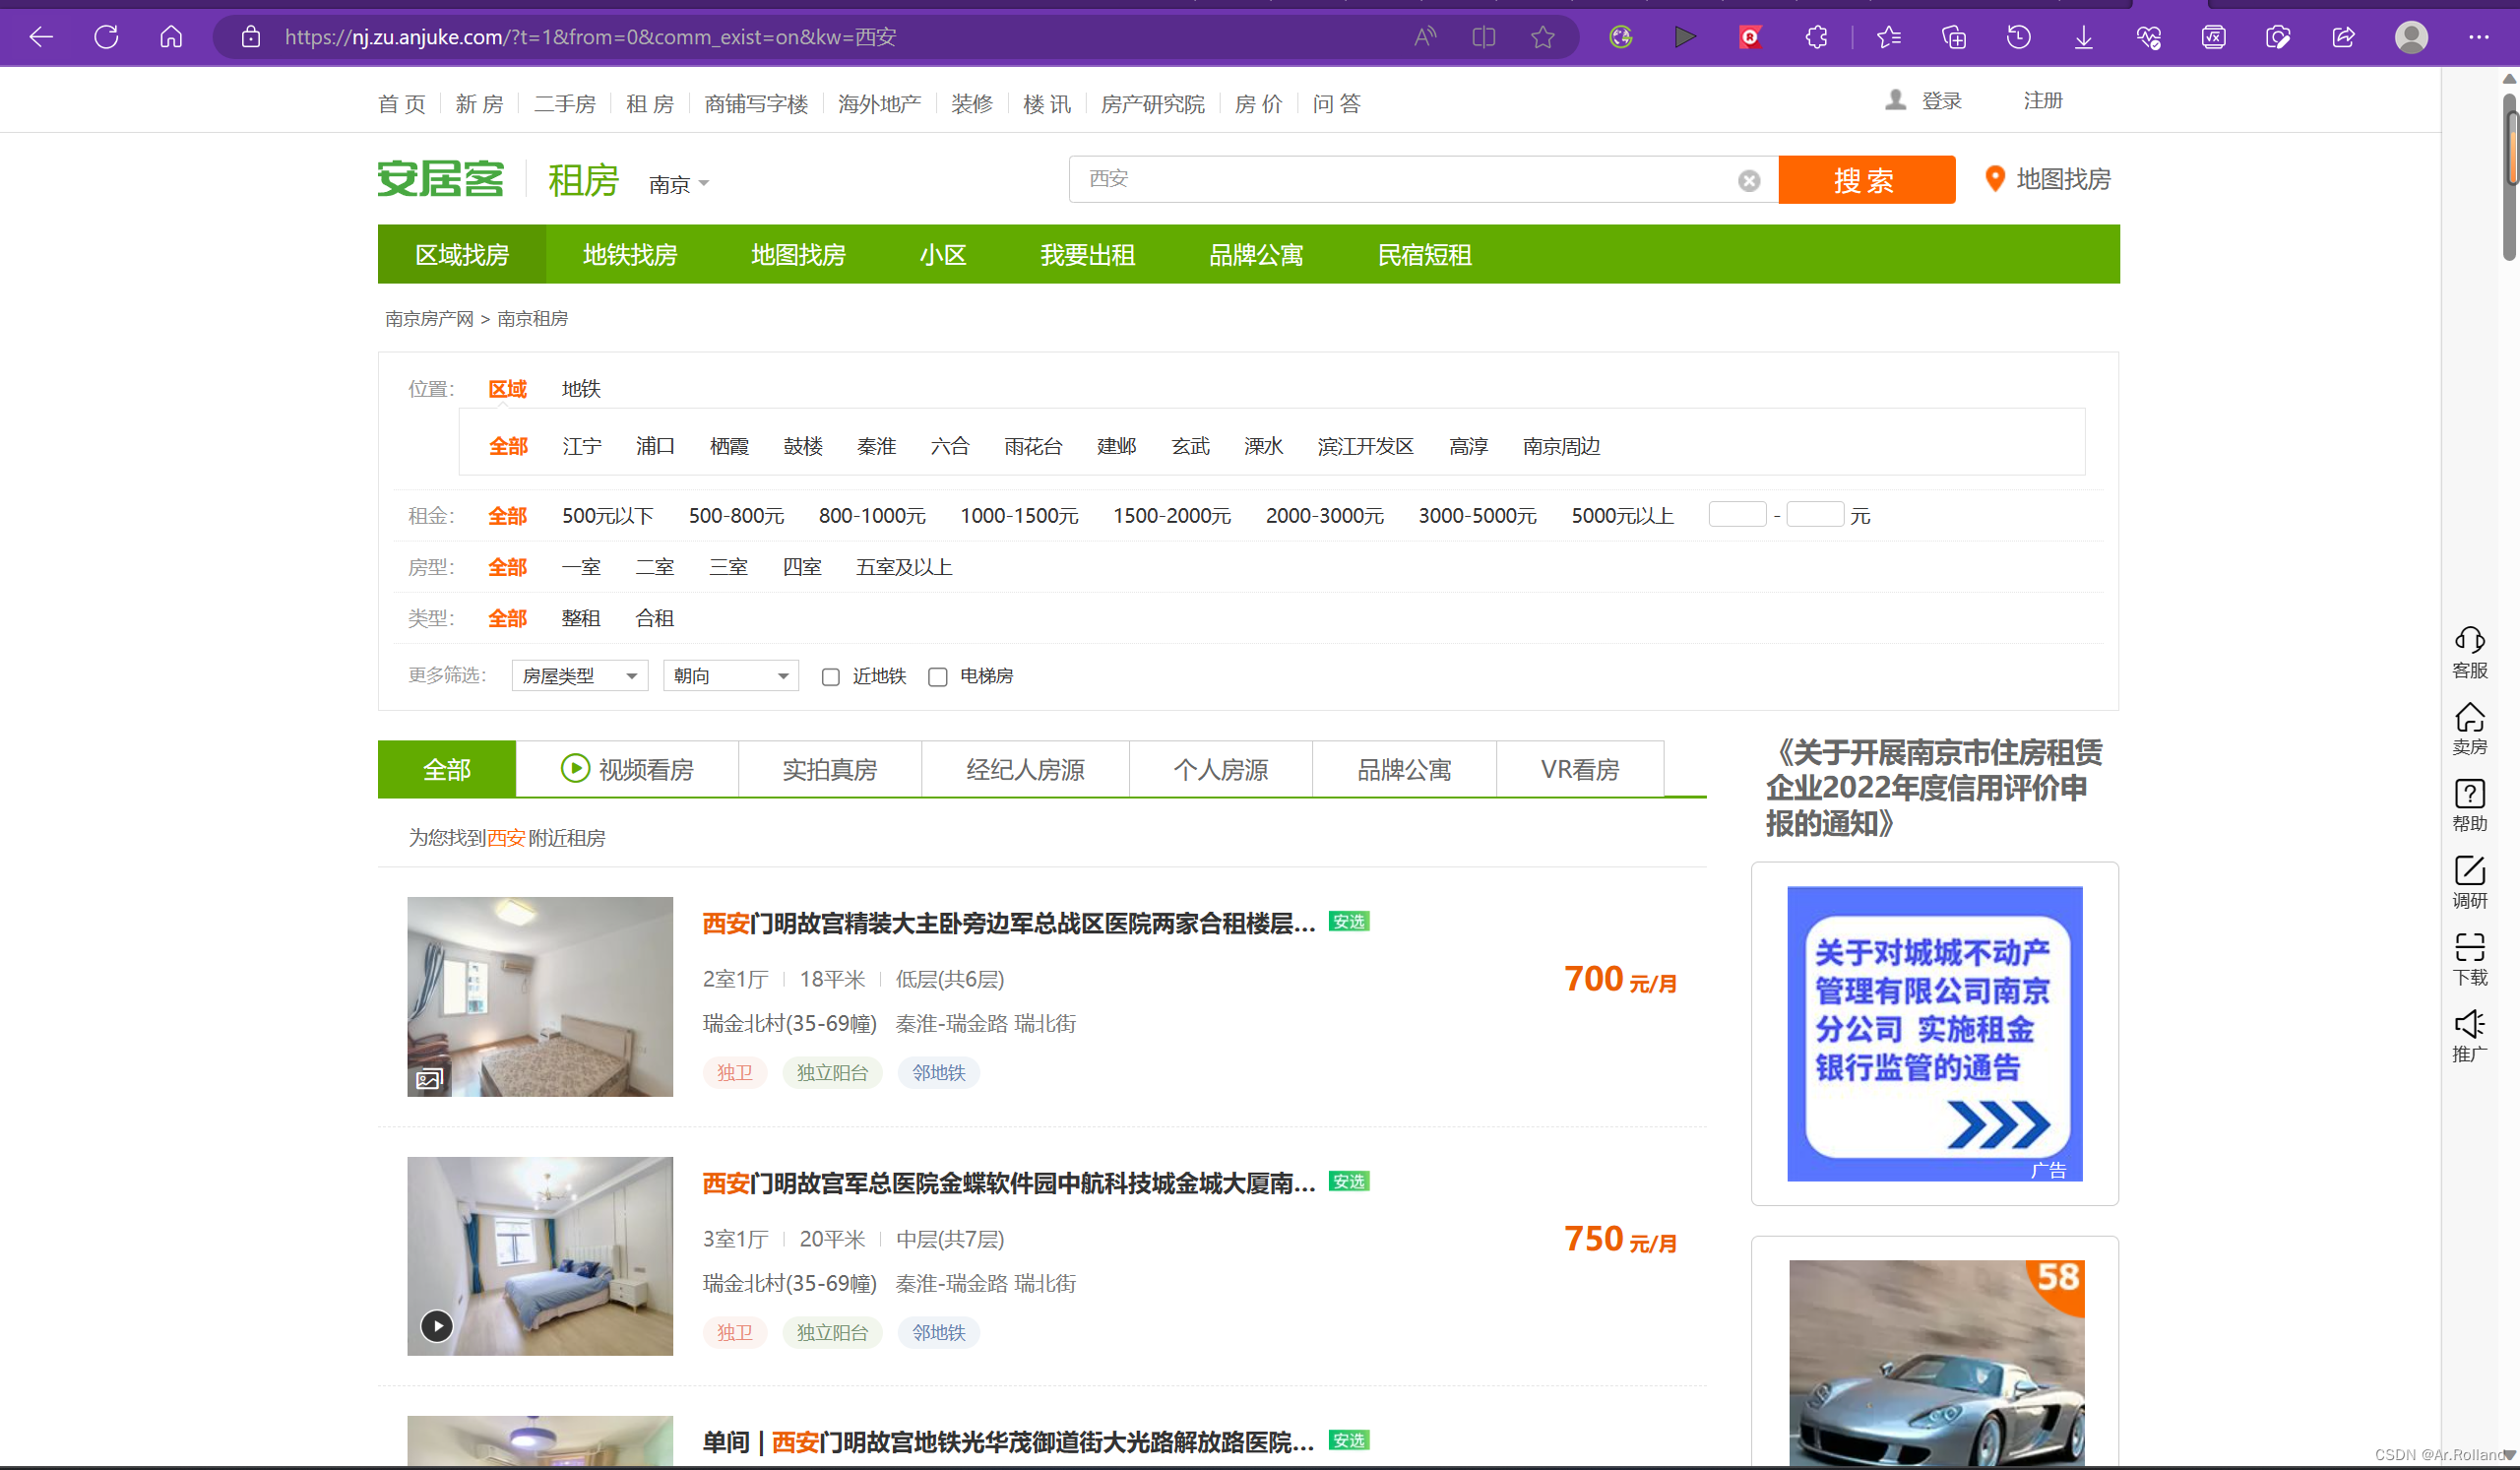Open 民宿短租 nav tab
Screen dimensions: 2520x1470
click(1424, 254)
